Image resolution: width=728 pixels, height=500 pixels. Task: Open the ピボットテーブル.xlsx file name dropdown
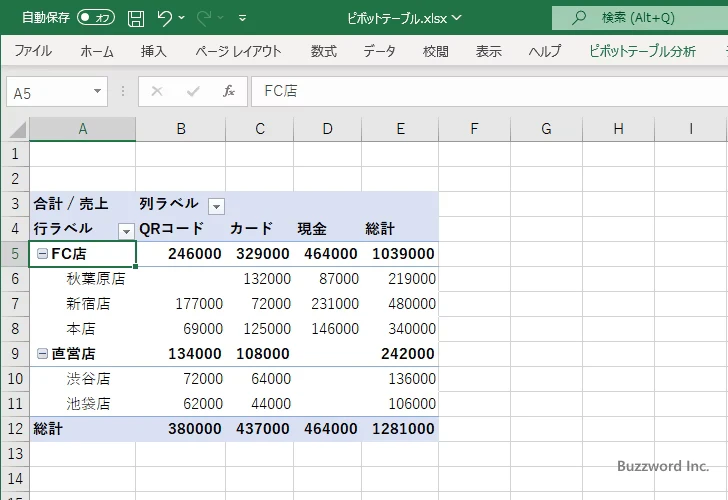pyautogui.click(x=457, y=18)
